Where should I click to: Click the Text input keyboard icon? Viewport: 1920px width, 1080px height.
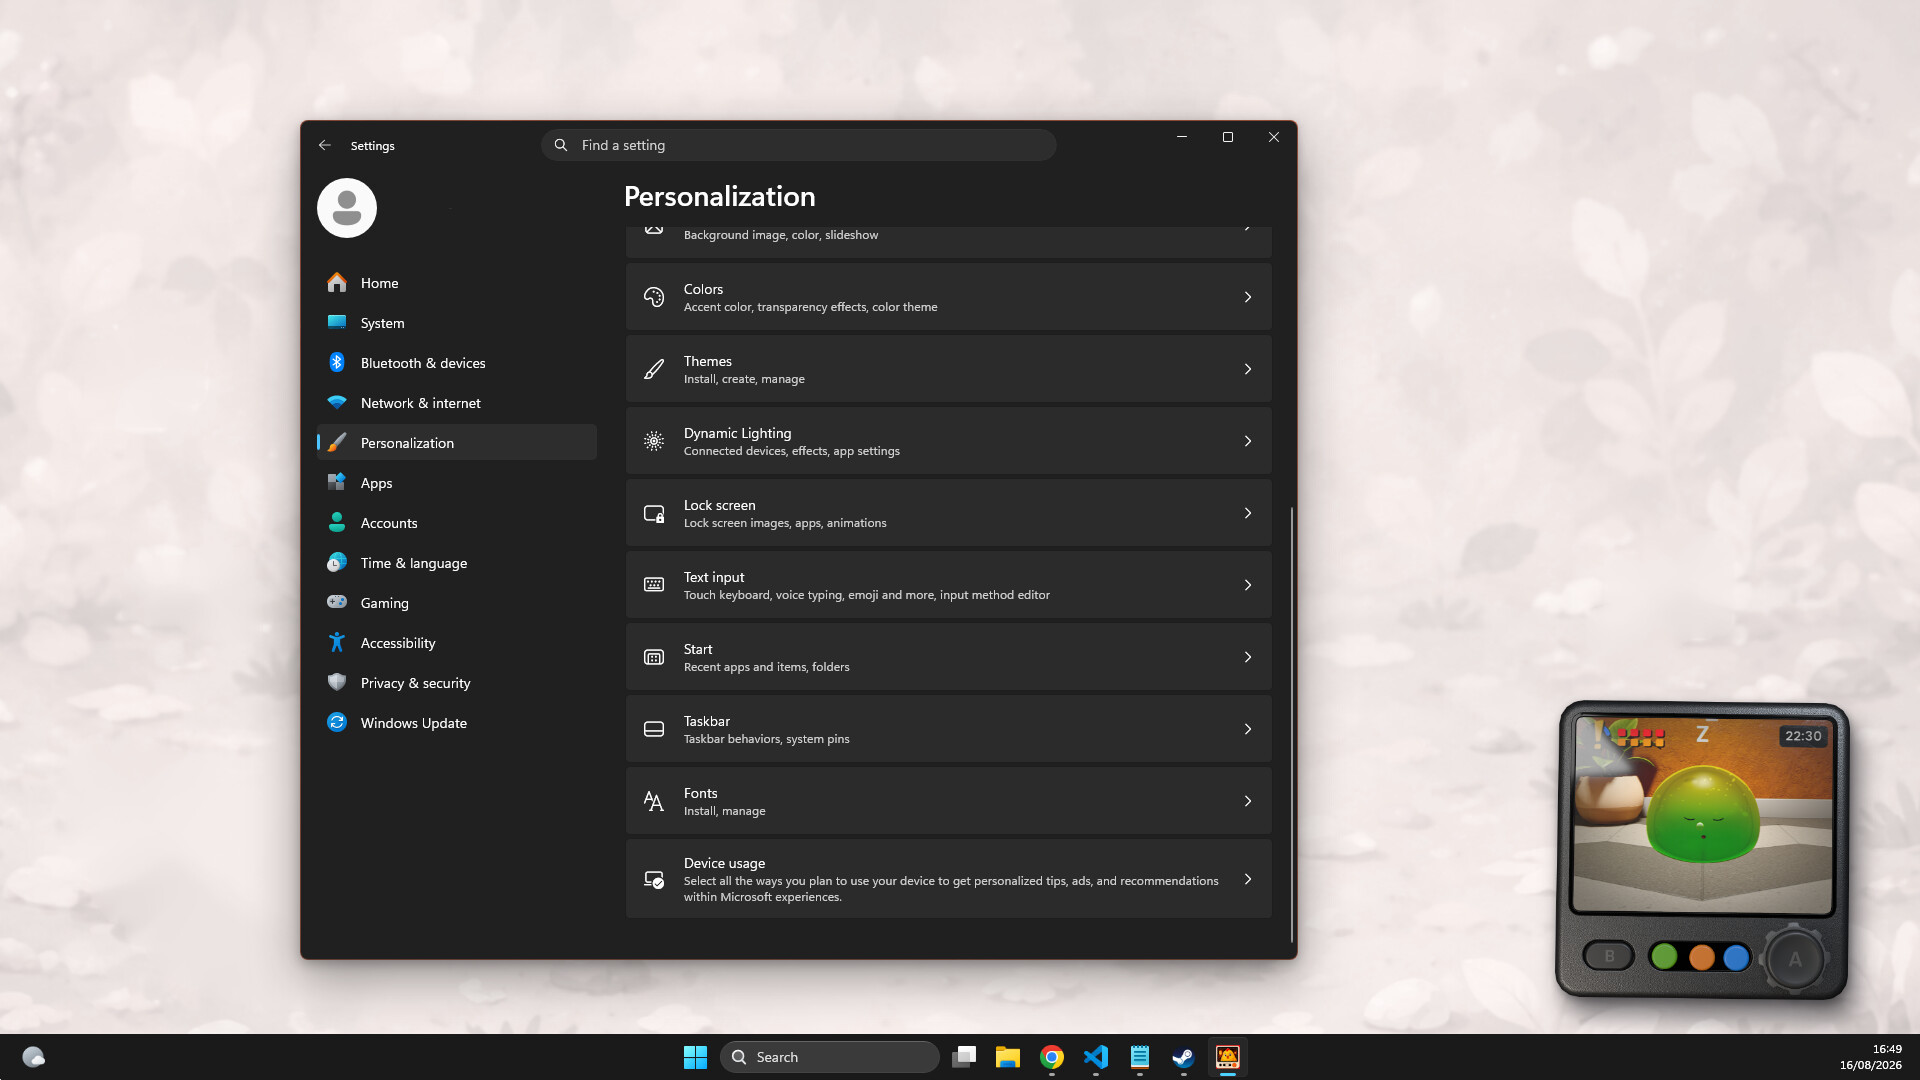point(654,585)
